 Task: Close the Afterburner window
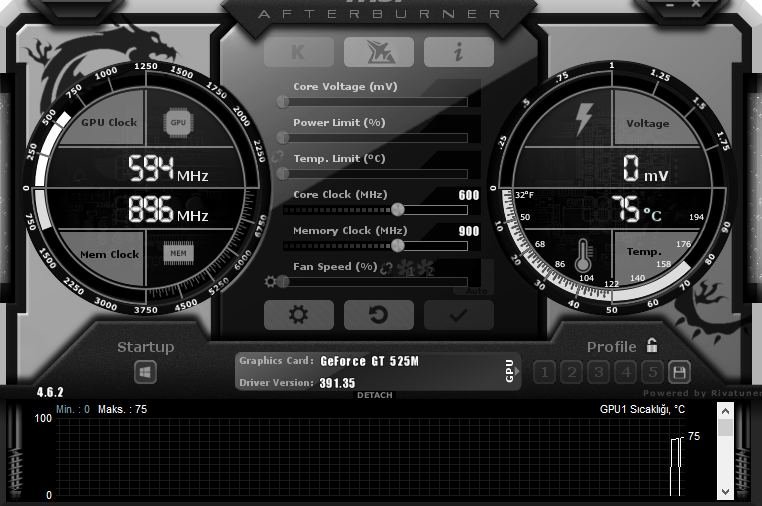[x=696, y=3]
